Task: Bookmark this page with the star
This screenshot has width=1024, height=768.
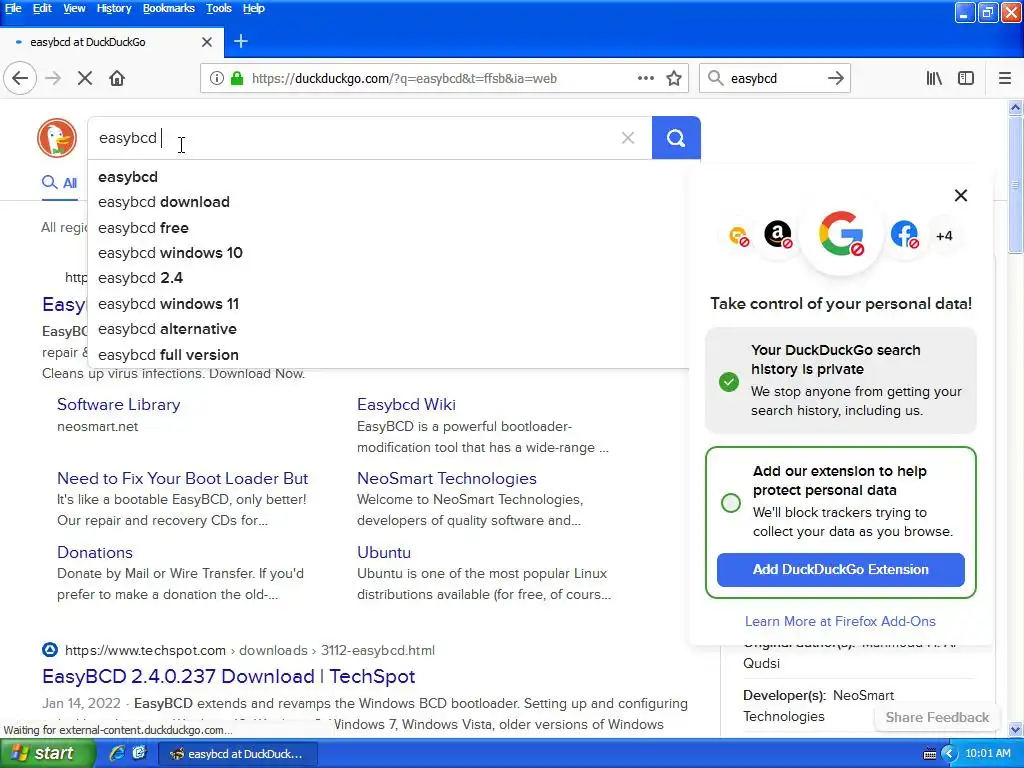Action: tap(674, 78)
